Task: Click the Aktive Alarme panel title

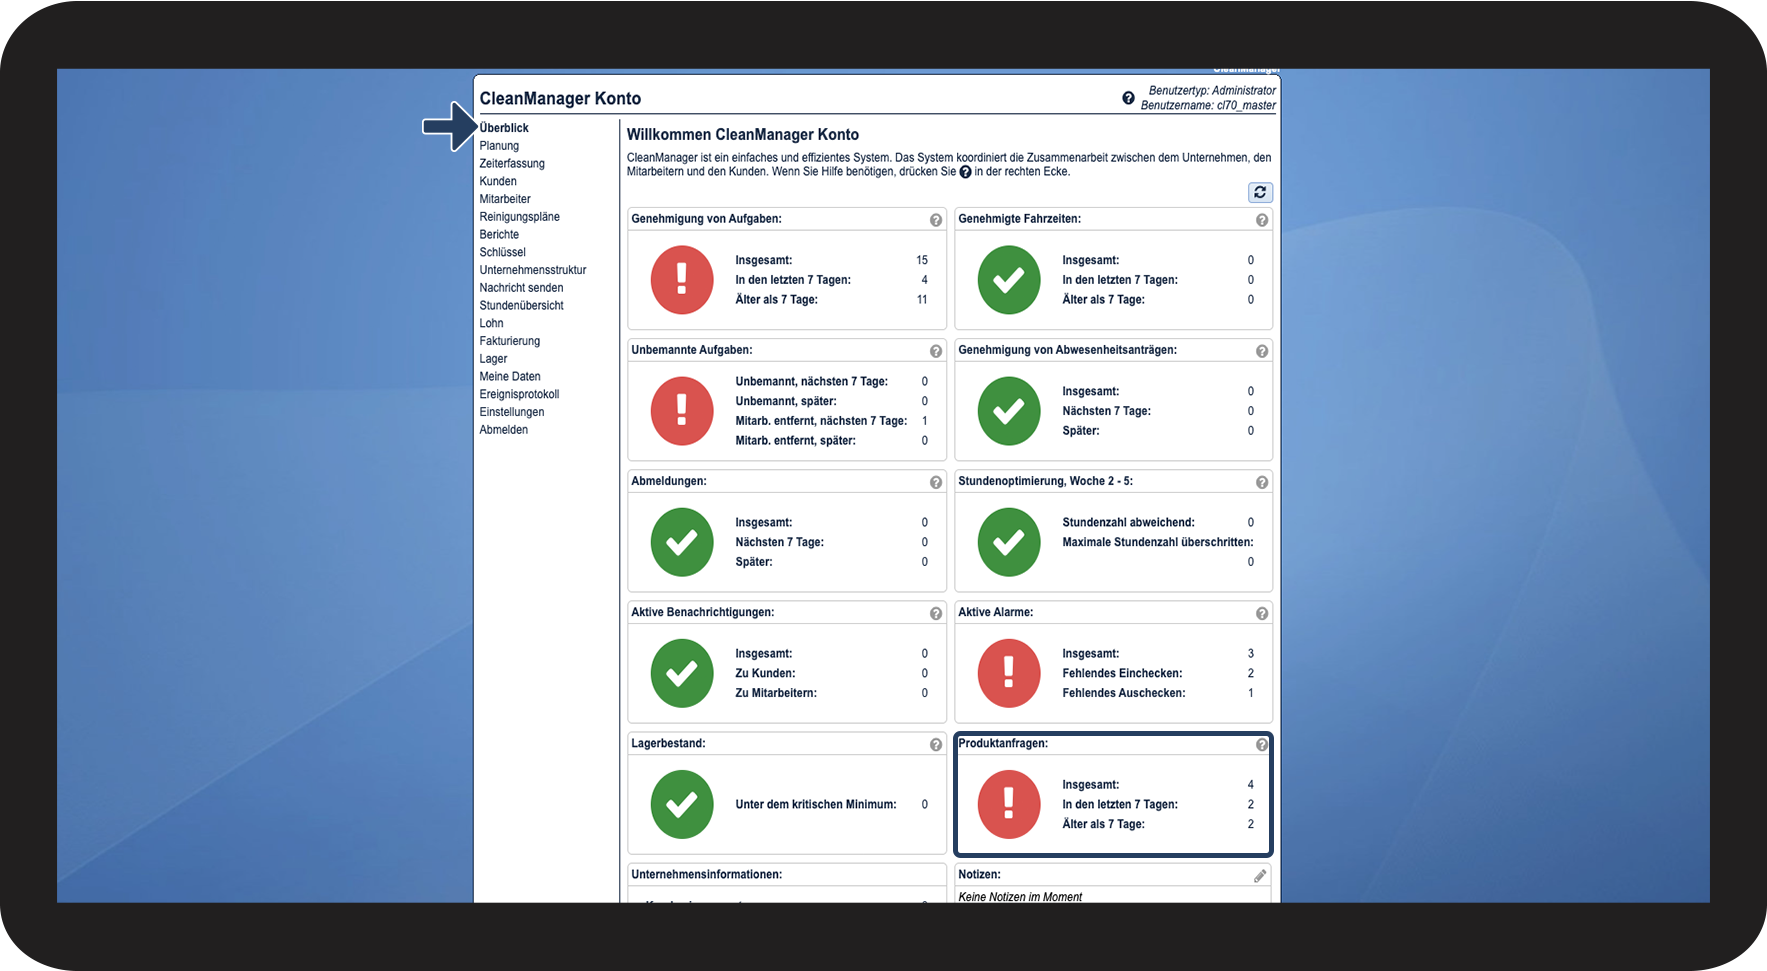Action: [x=996, y=613]
